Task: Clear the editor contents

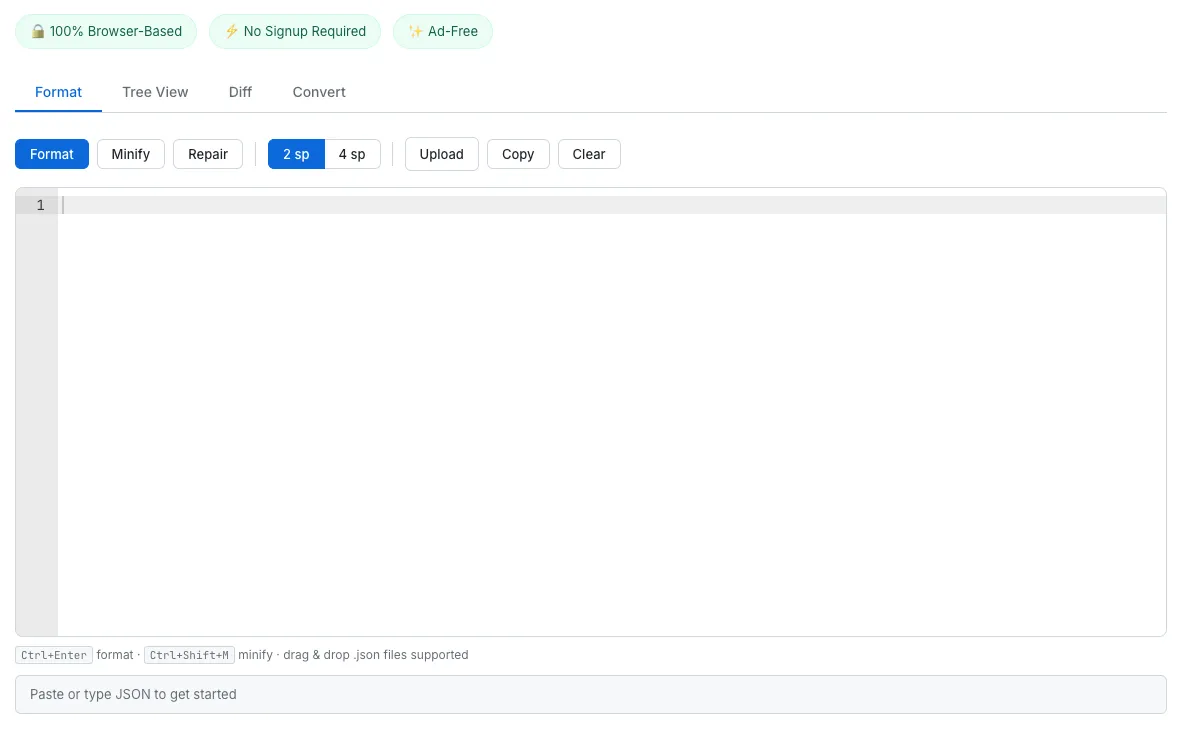Action: click(589, 154)
